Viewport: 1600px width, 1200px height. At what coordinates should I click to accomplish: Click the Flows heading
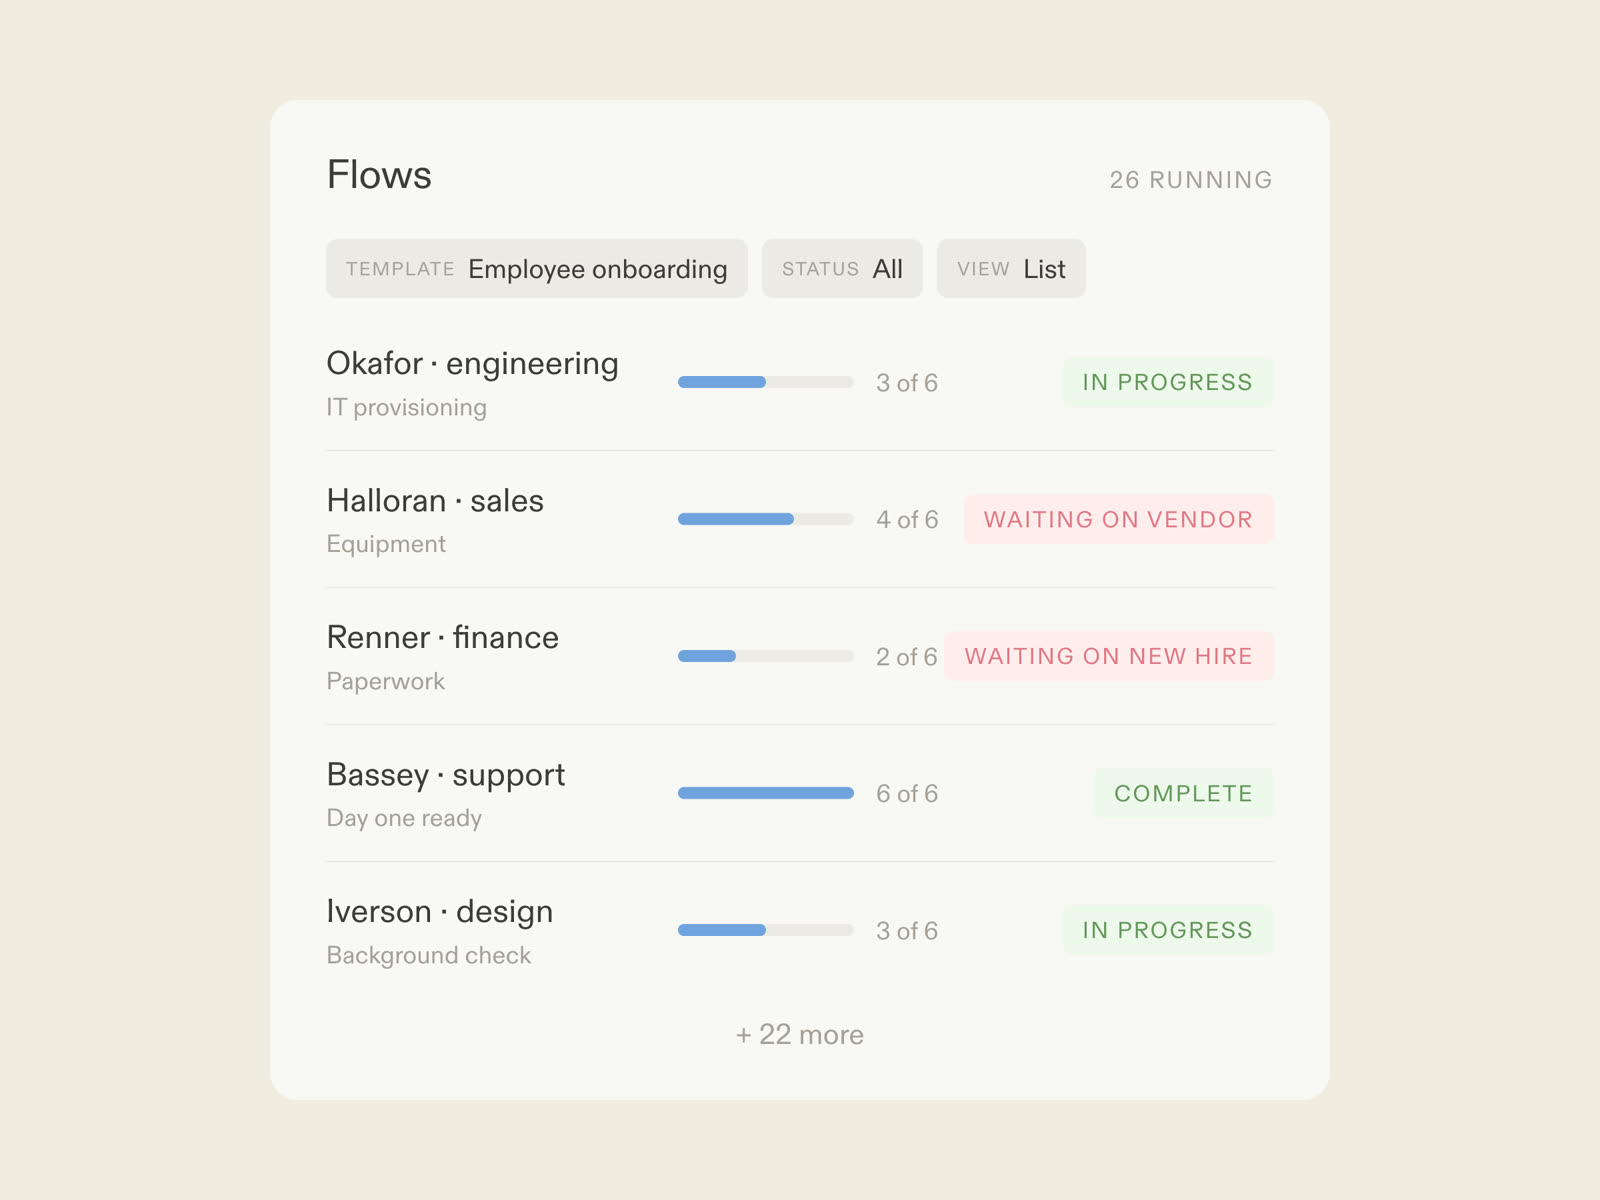[379, 175]
